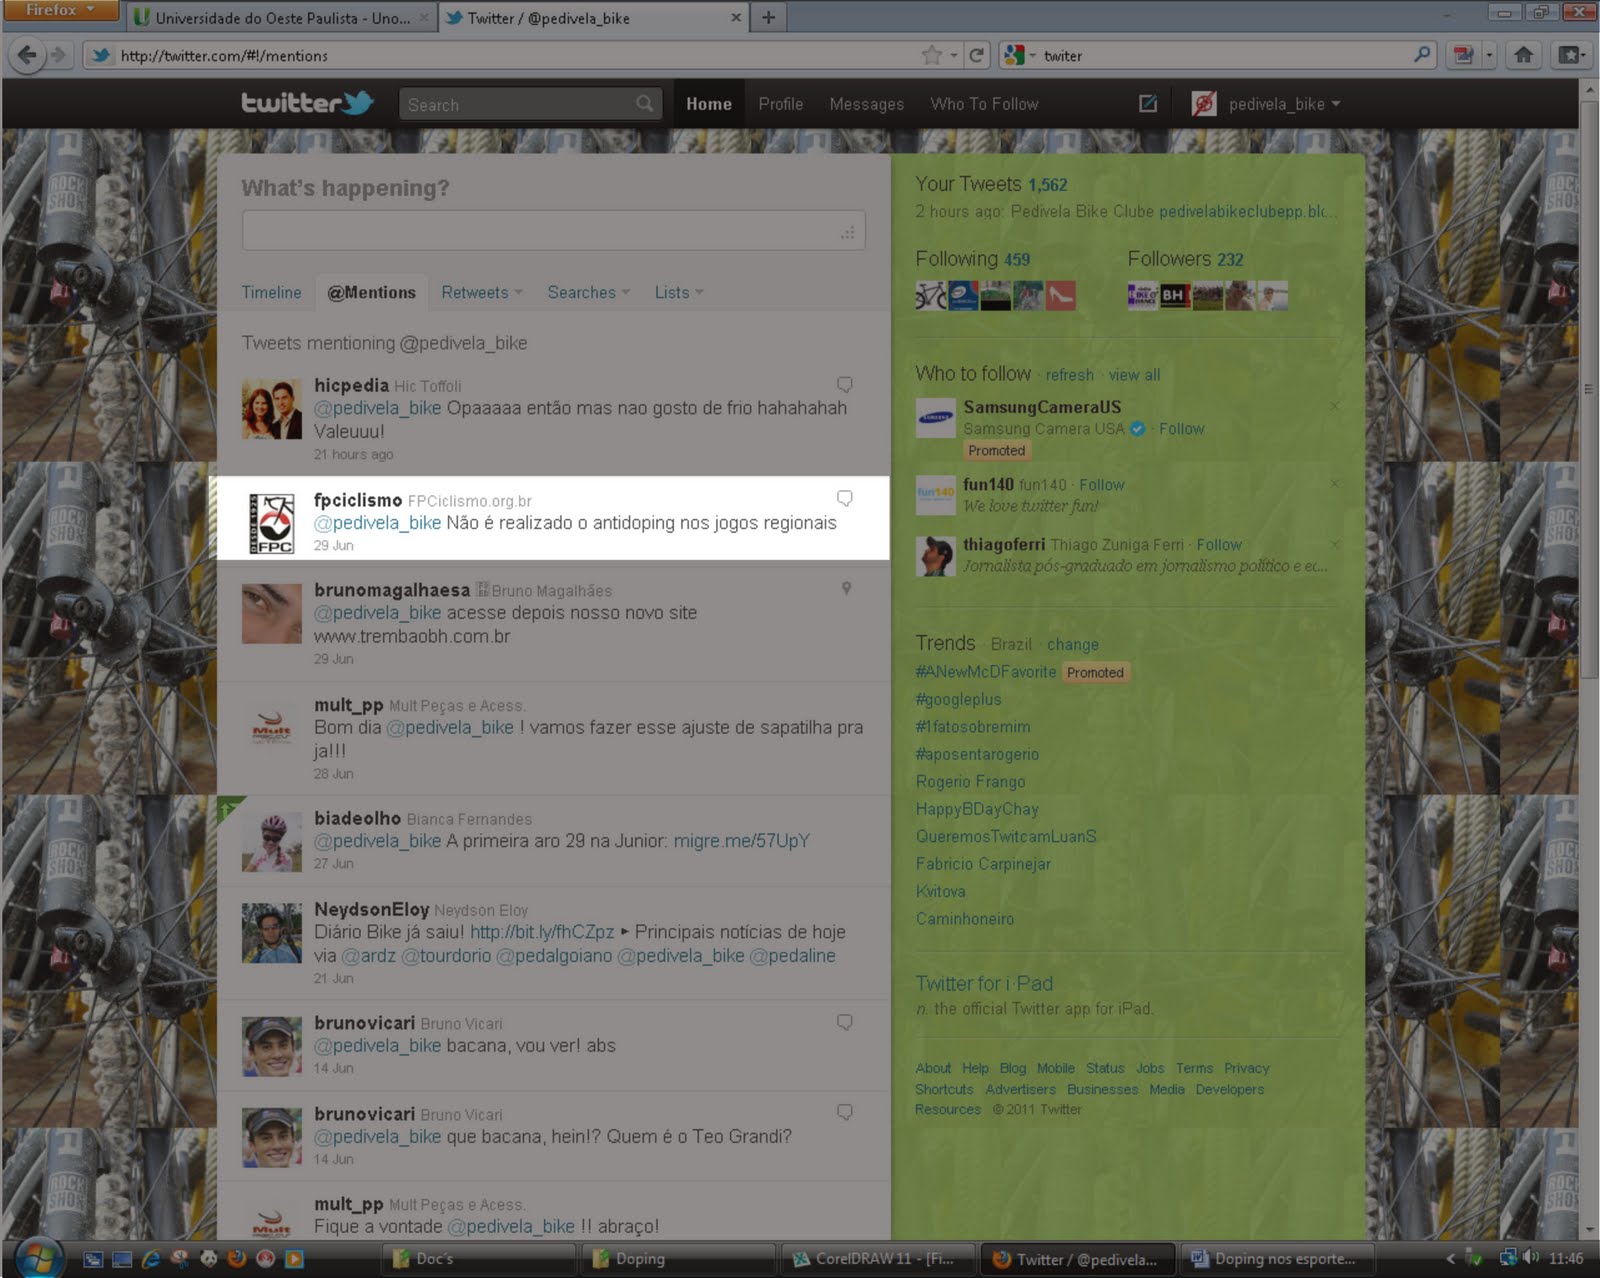
Task: View all Who to follow suggestions
Action: [1134, 375]
